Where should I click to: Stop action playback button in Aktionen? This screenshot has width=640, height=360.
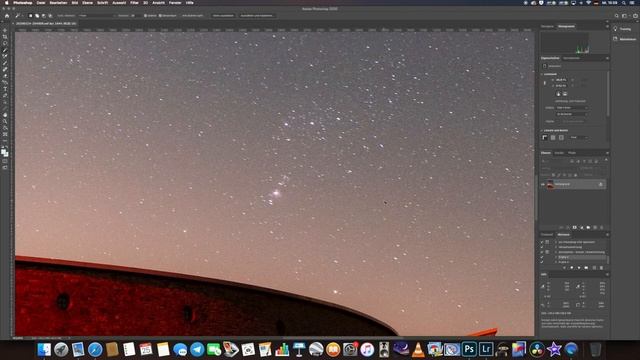[x=564, y=268]
